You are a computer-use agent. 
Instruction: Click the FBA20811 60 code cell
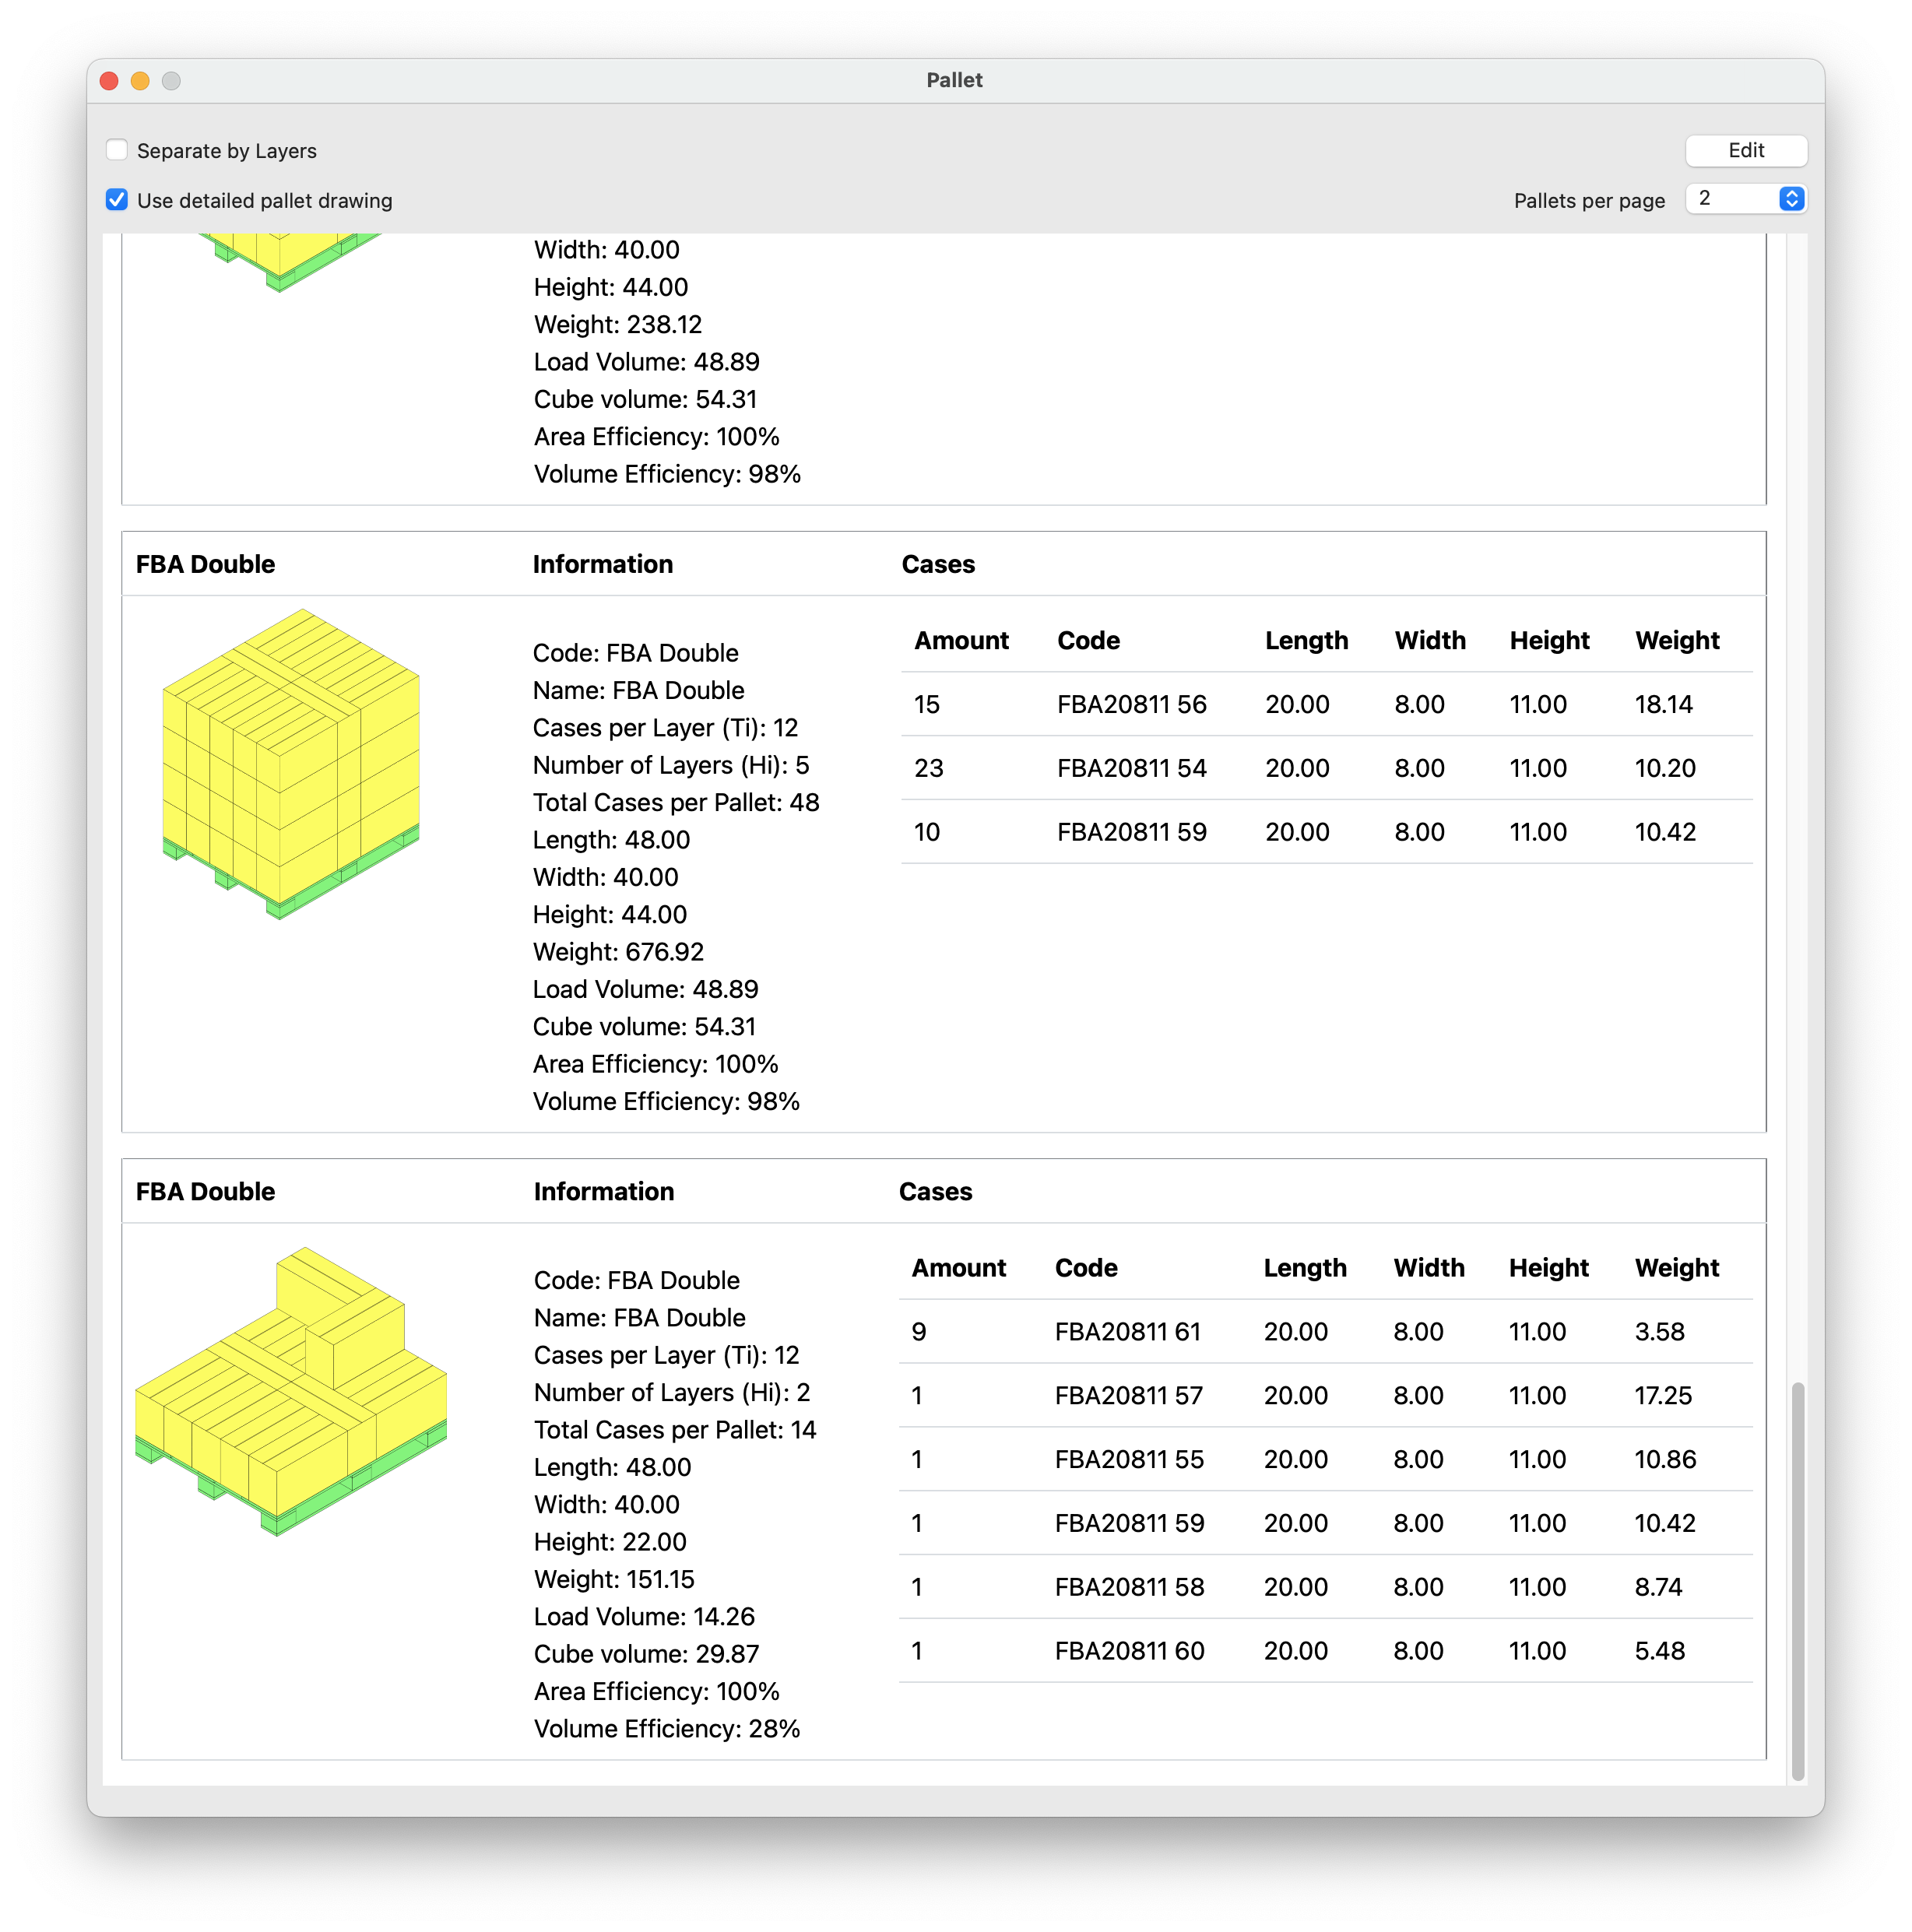click(1129, 1651)
